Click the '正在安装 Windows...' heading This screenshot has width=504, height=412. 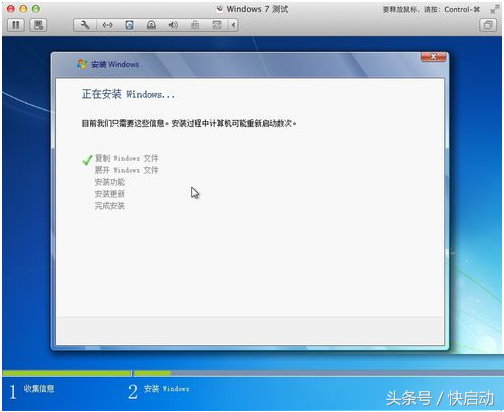128,94
